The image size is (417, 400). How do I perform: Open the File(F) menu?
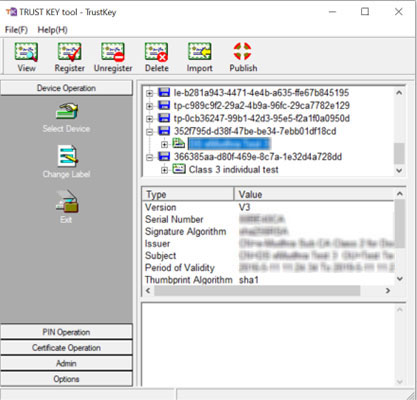point(16,30)
